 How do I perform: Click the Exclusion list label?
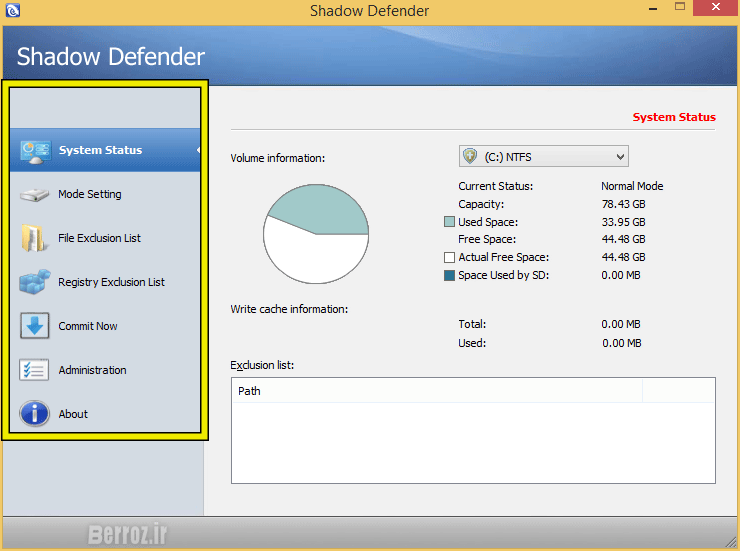click(262, 365)
